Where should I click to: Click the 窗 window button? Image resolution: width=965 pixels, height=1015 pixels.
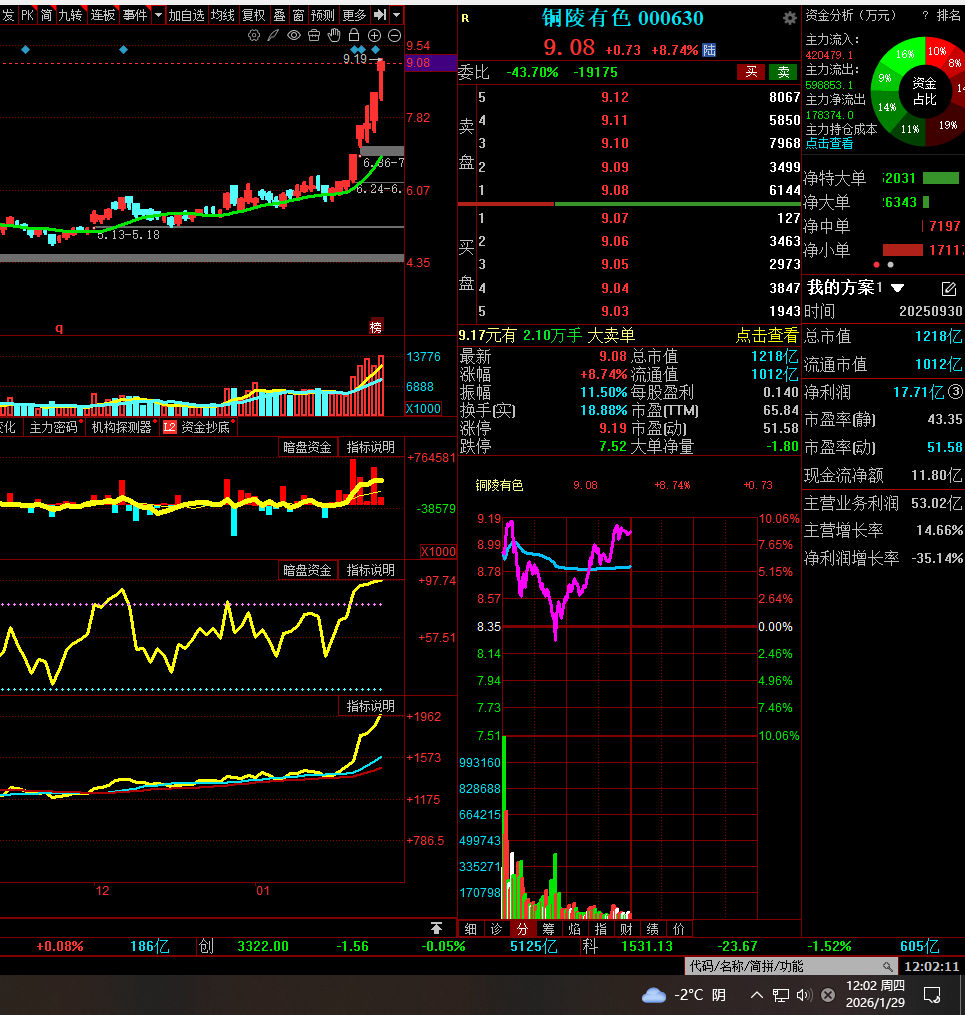pos(298,15)
